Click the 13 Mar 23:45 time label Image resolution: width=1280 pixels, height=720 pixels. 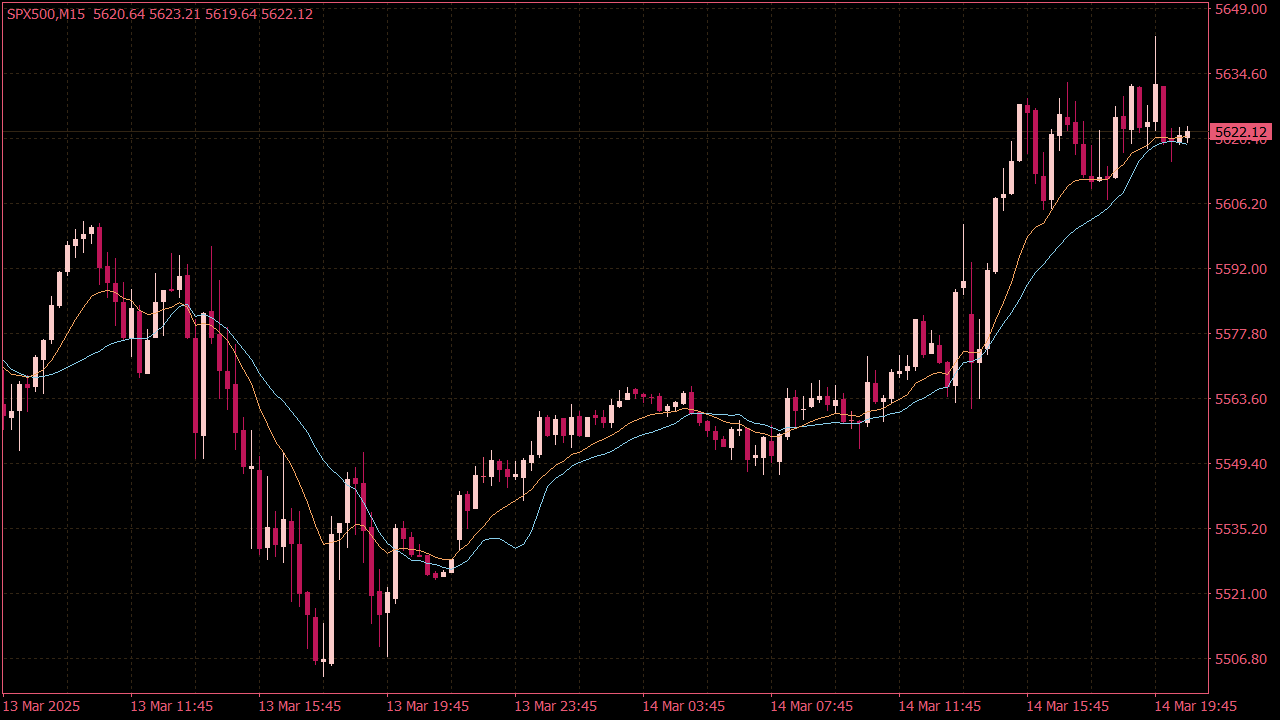click(555, 706)
